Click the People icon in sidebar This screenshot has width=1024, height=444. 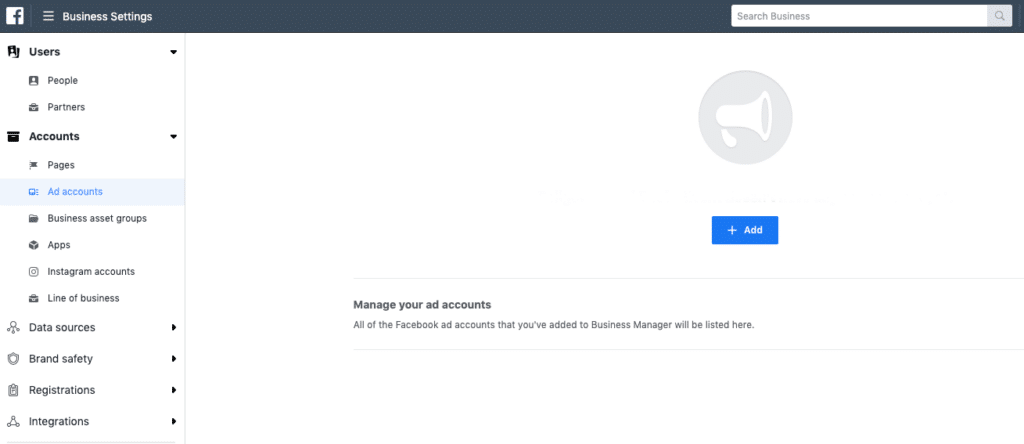pyautogui.click(x=34, y=80)
